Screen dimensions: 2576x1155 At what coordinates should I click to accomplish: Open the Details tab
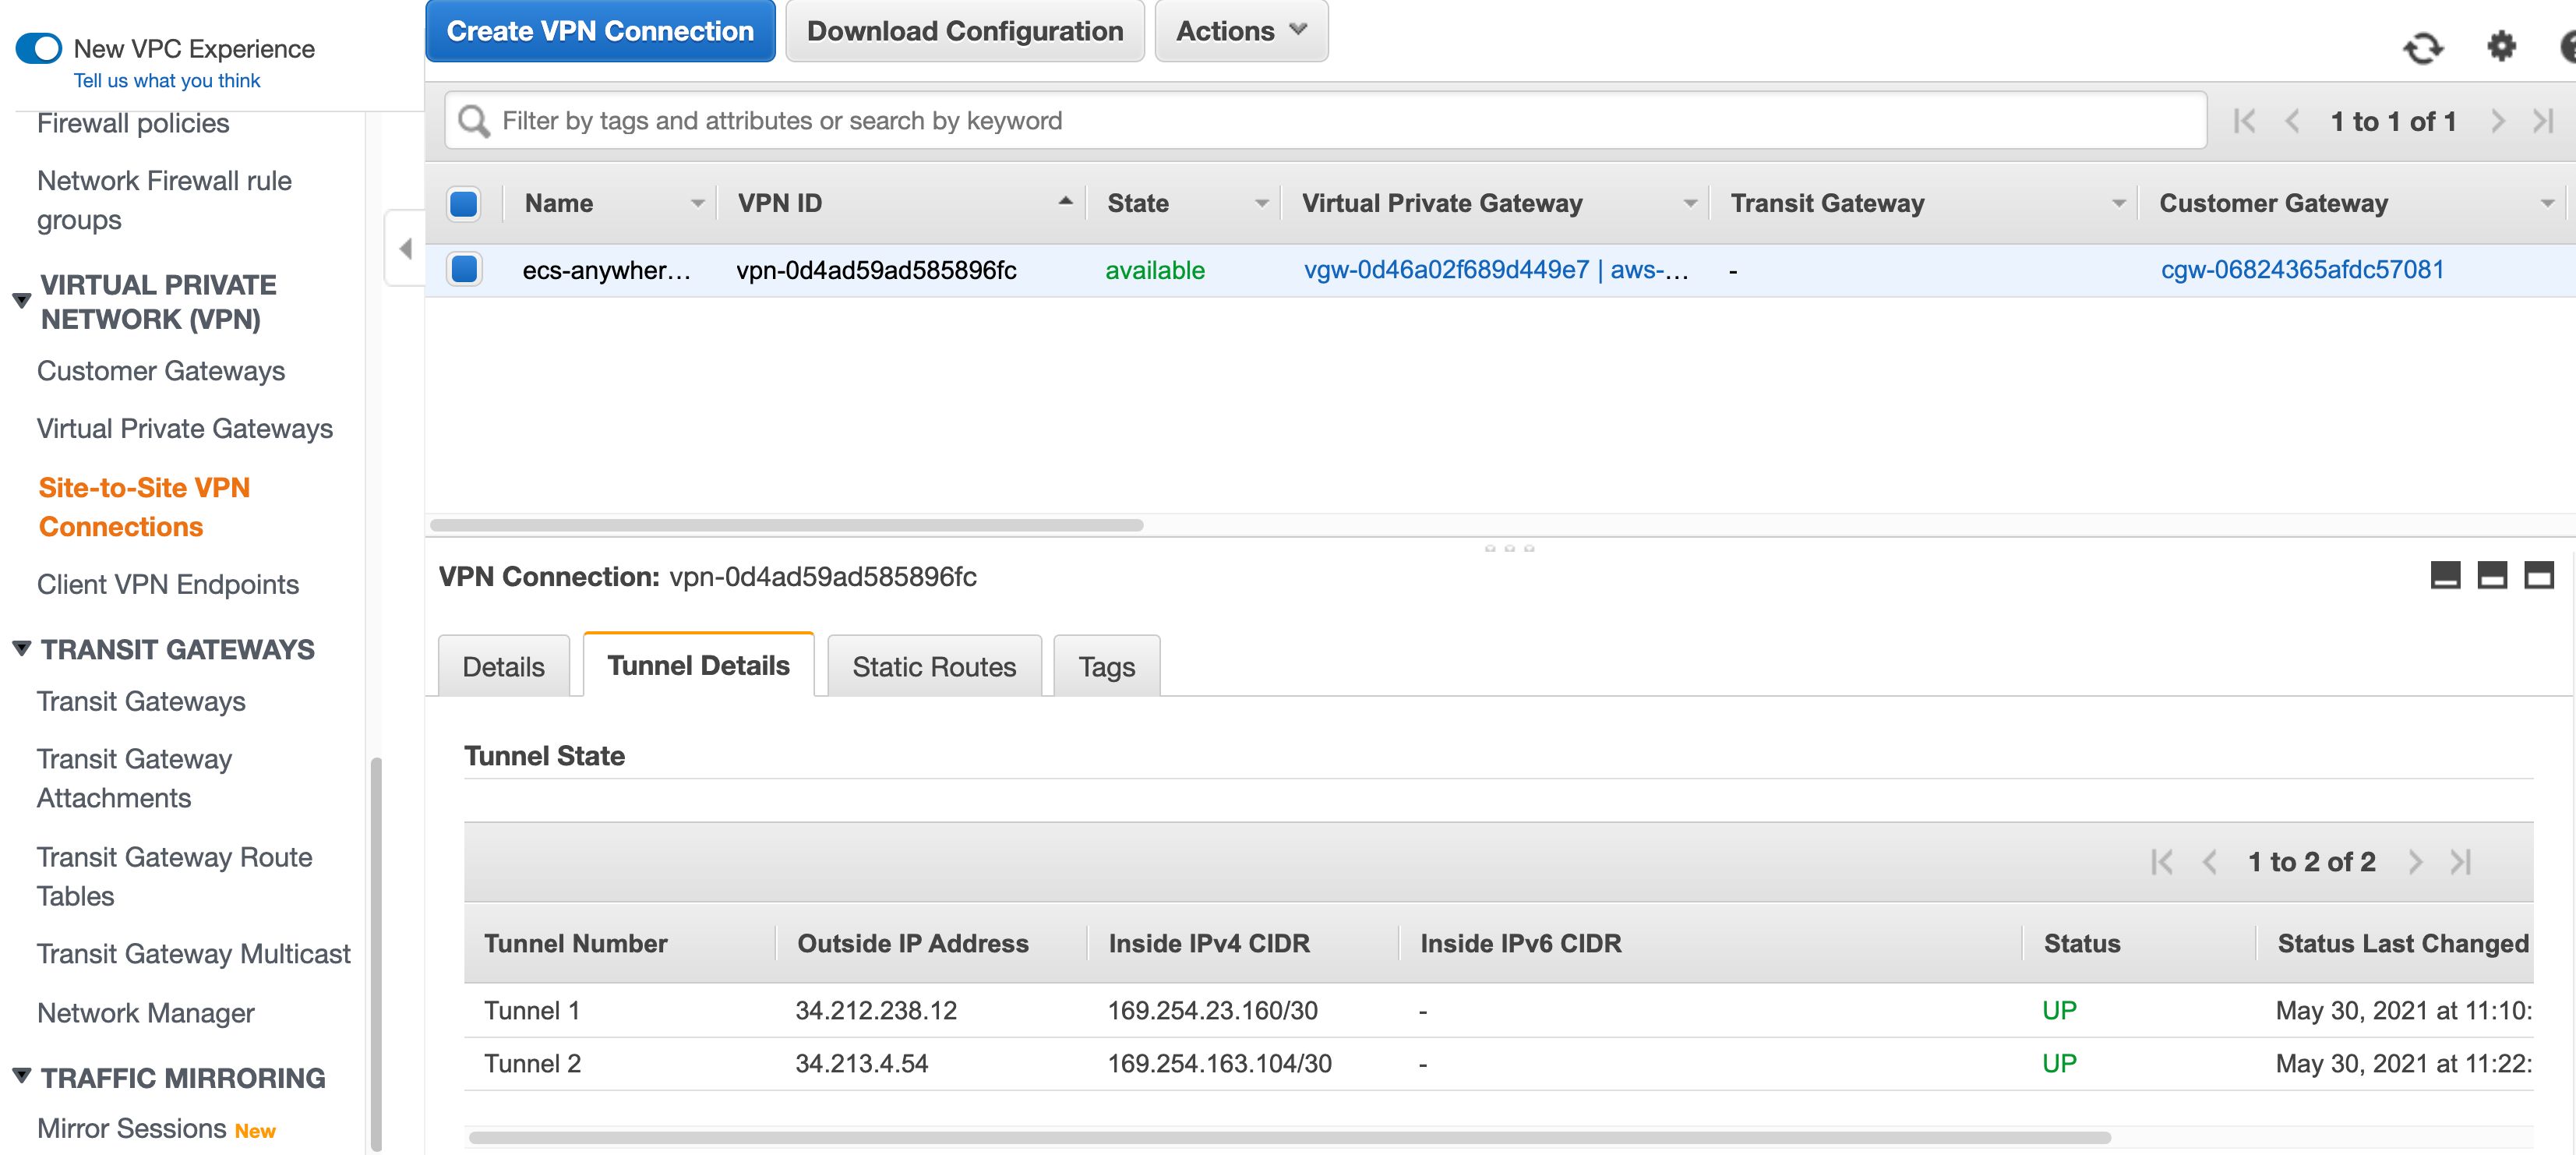pyautogui.click(x=503, y=666)
